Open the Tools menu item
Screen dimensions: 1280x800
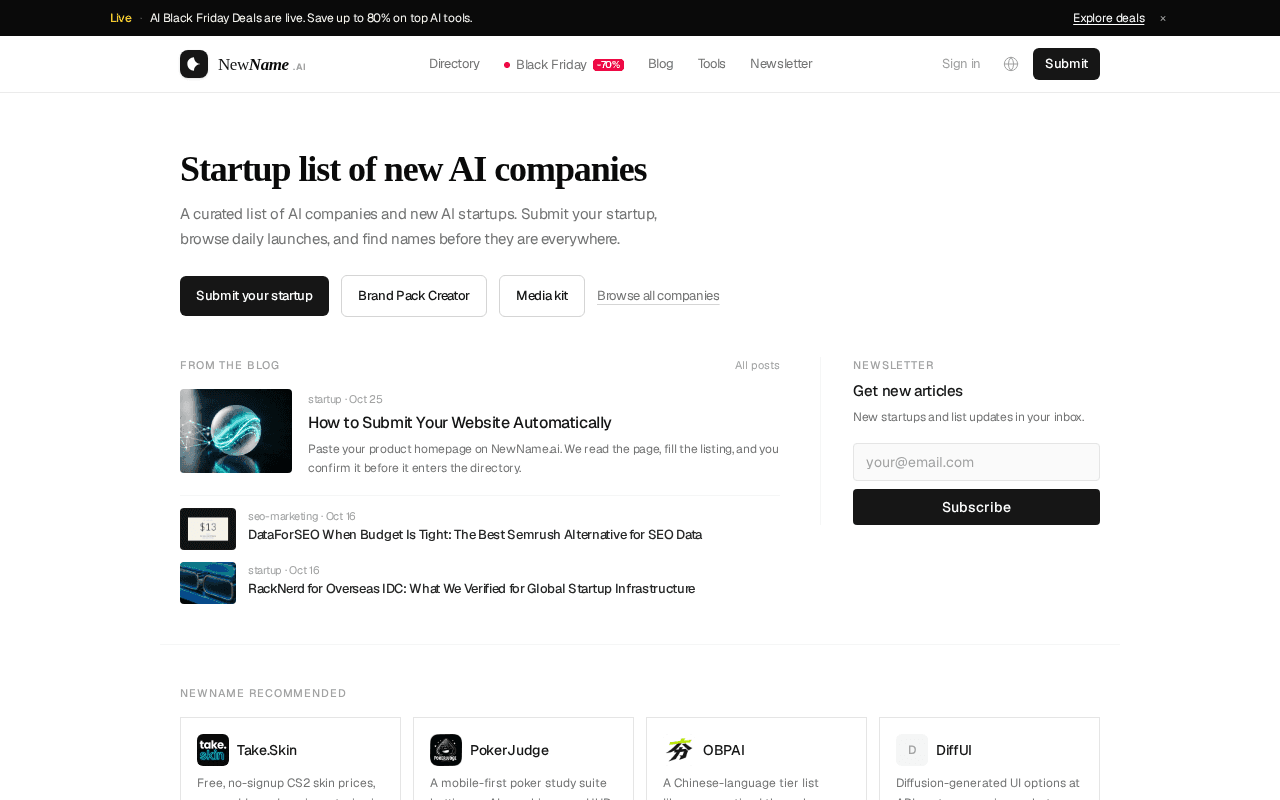point(712,64)
